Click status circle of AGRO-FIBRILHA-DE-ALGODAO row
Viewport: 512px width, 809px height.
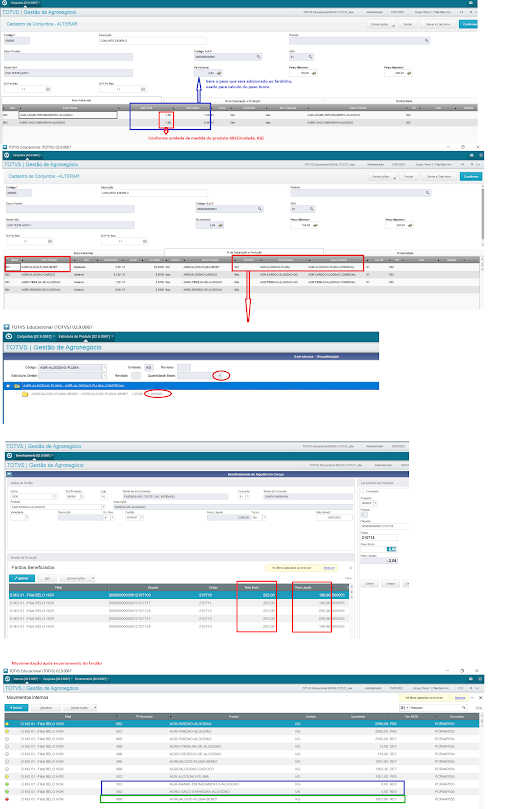(7, 747)
